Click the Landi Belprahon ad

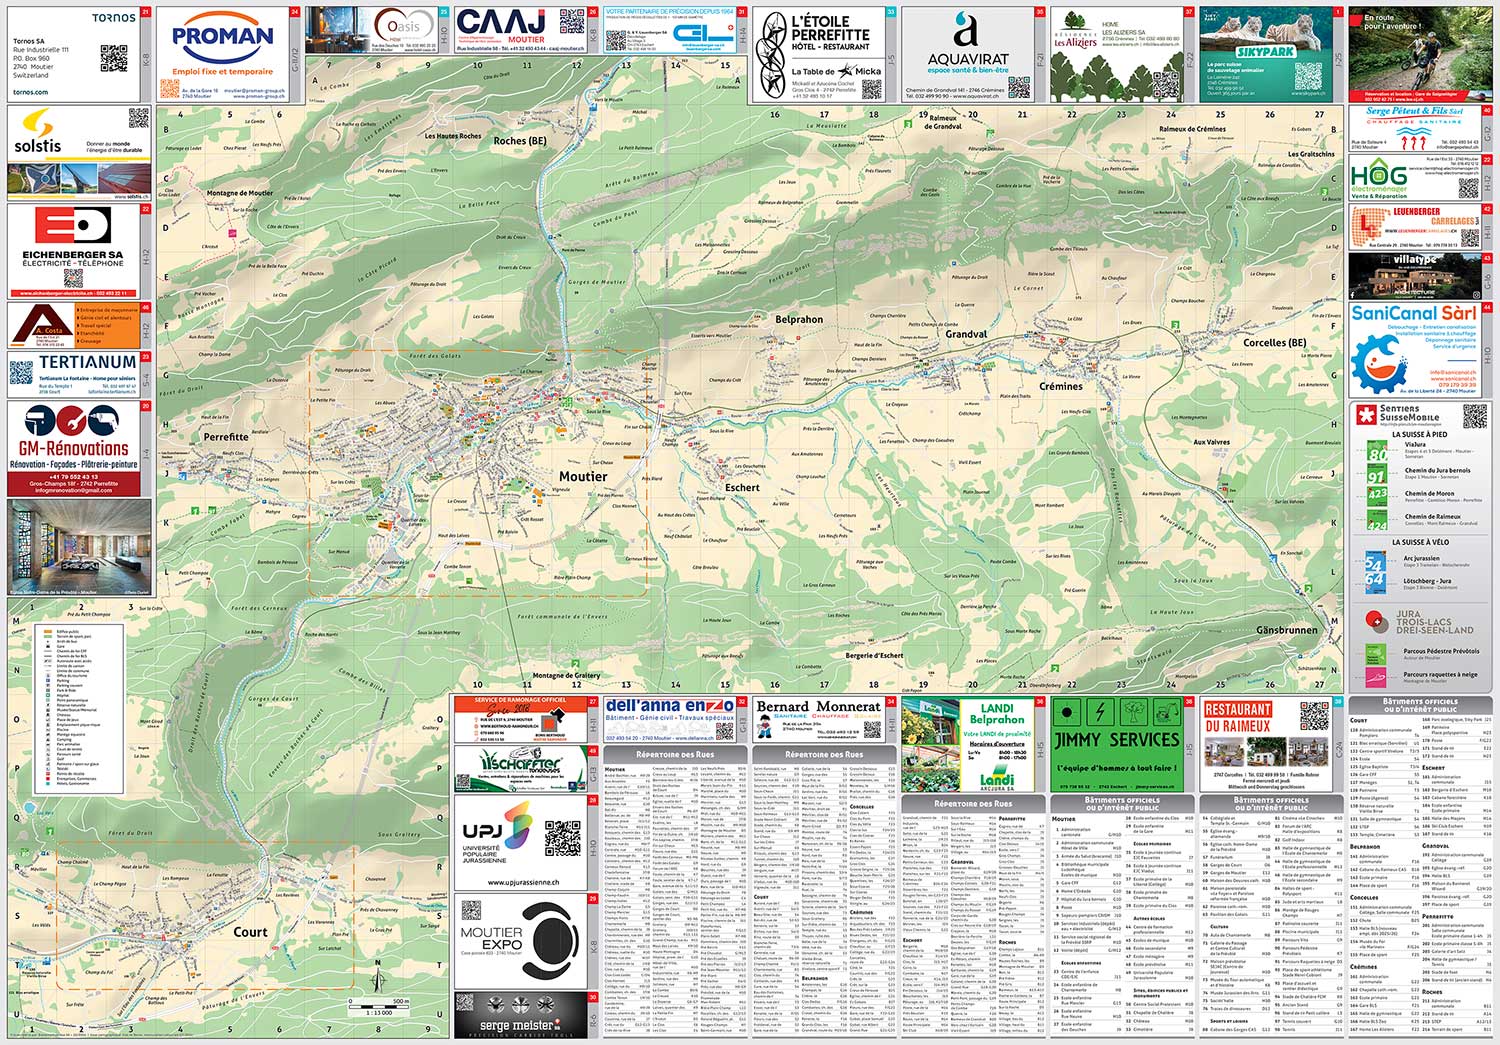(x=973, y=745)
